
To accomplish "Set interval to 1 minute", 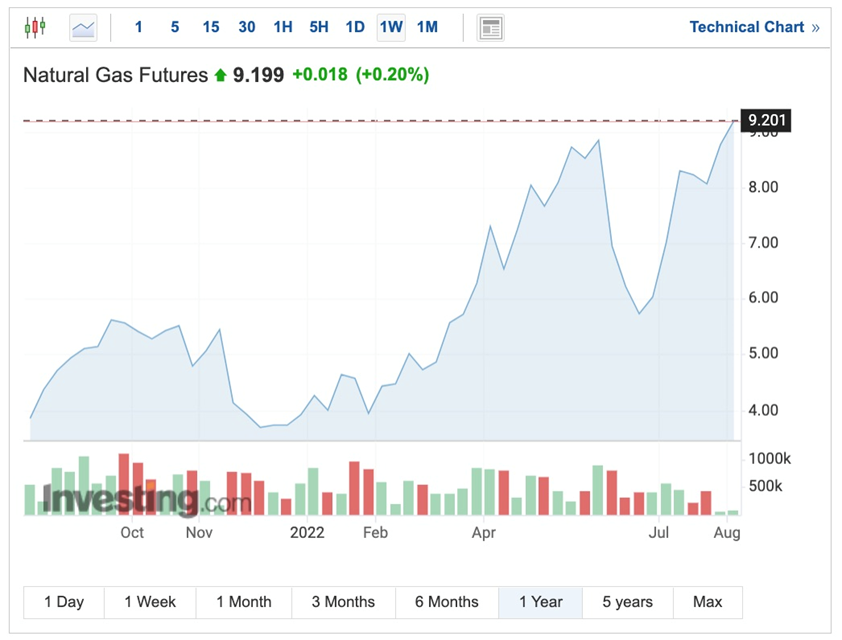I will pyautogui.click(x=138, y=27).
